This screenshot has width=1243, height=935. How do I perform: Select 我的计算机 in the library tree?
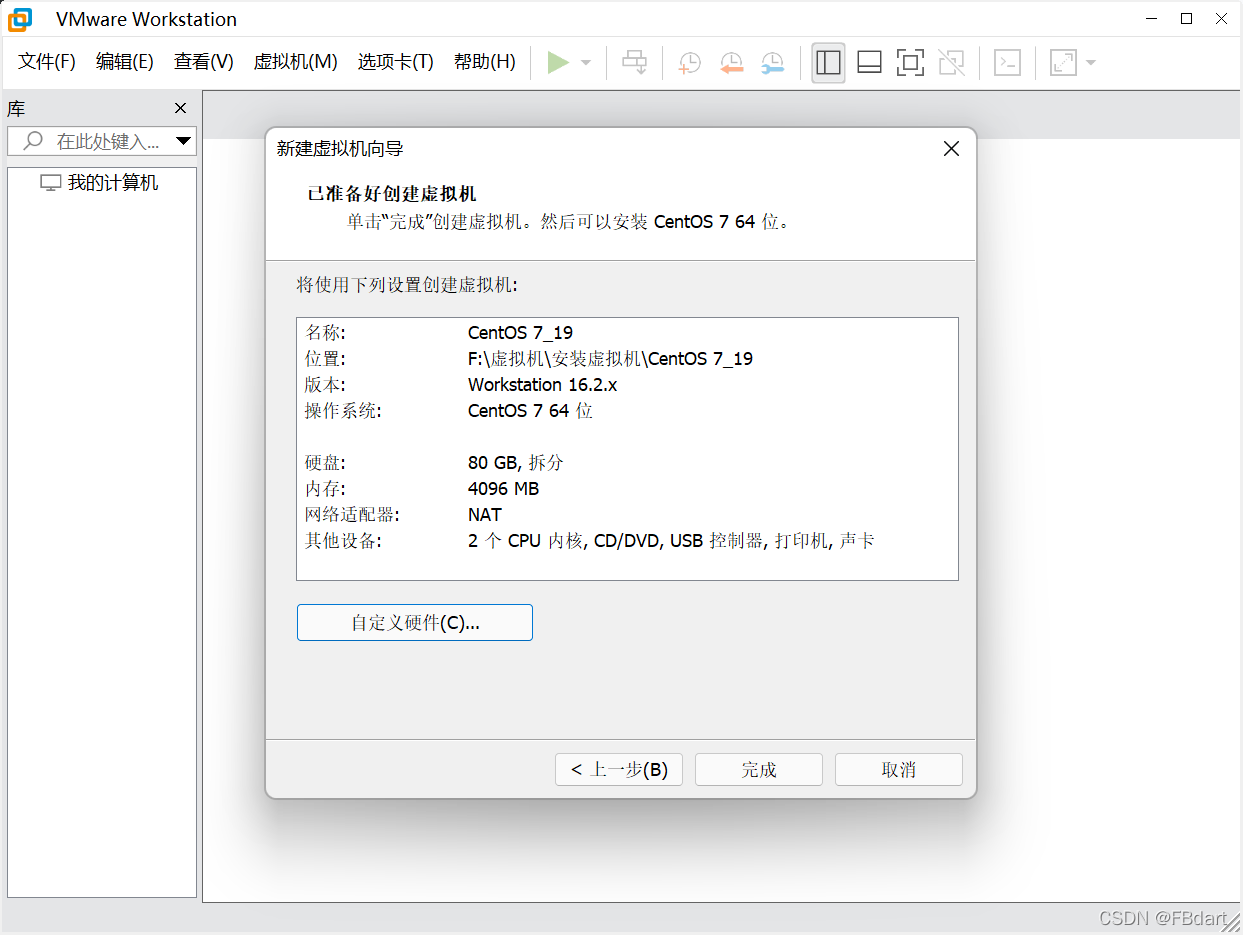point(100,182)
